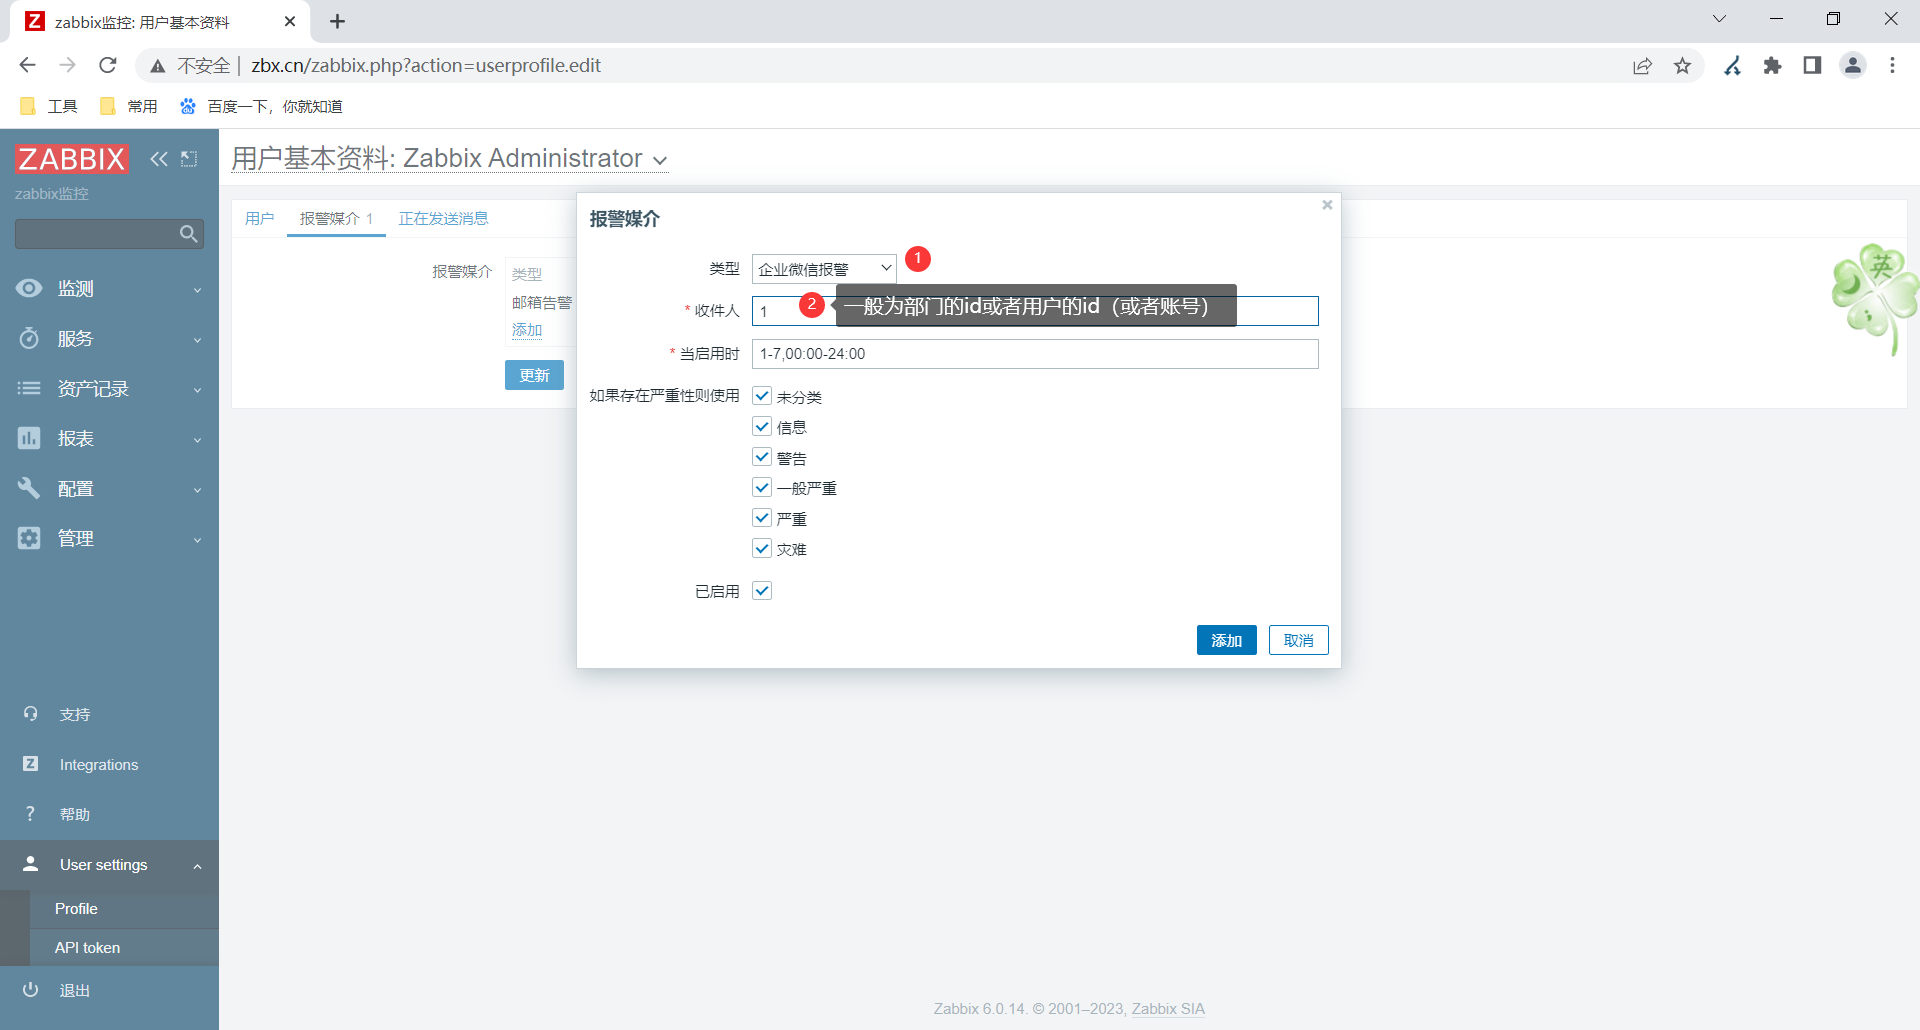Click the clock icon next to 服务
Screen dimensions: 1920x1030
pyautogui.click(x=29, y=338)
